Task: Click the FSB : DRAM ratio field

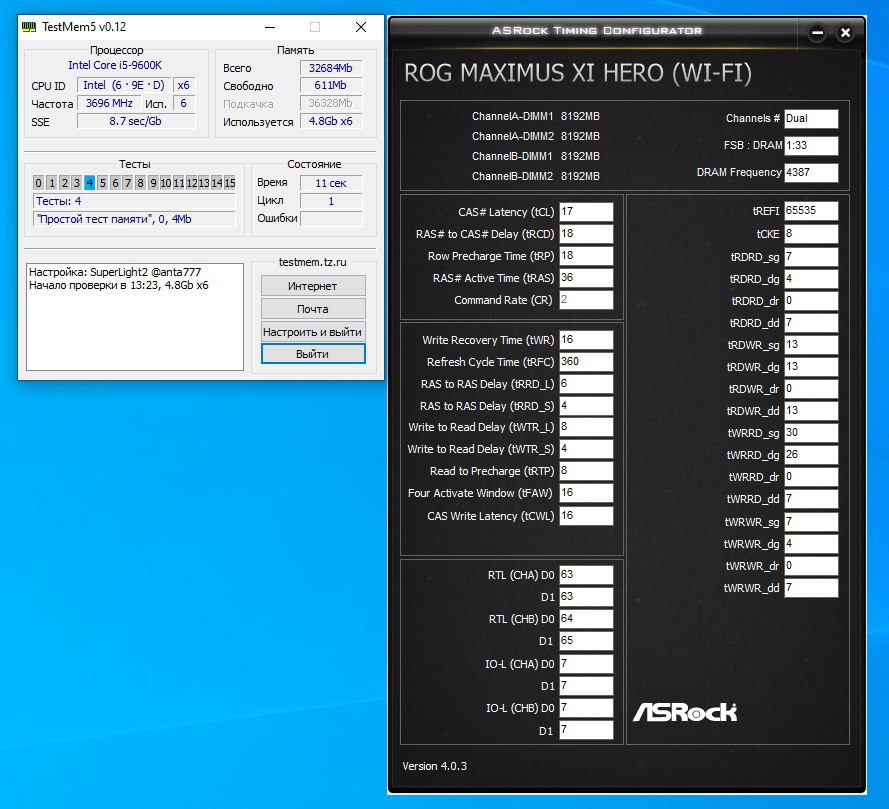Action: tap(811, 145)
